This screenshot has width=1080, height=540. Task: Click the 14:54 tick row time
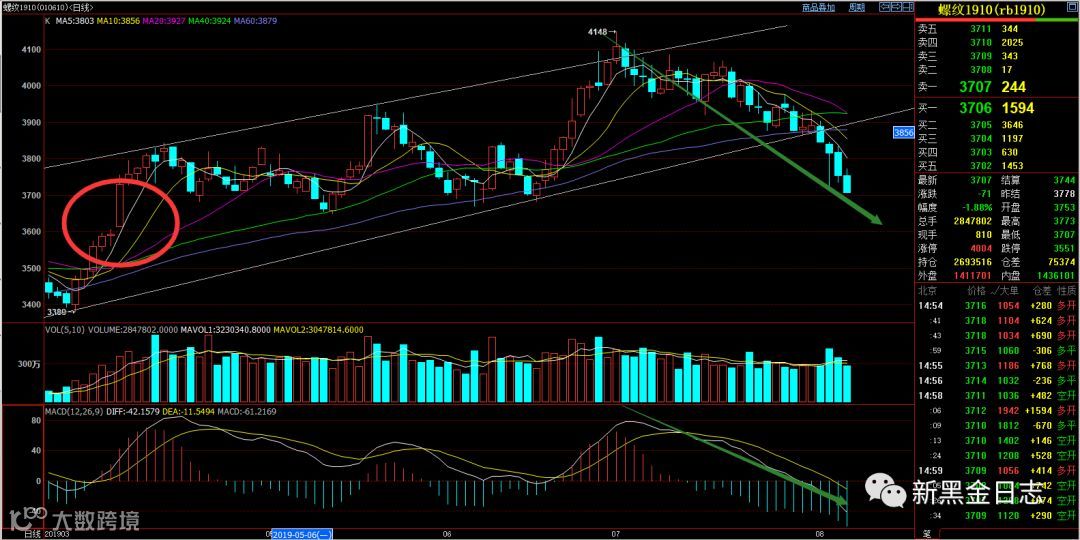tap(930, 305)
